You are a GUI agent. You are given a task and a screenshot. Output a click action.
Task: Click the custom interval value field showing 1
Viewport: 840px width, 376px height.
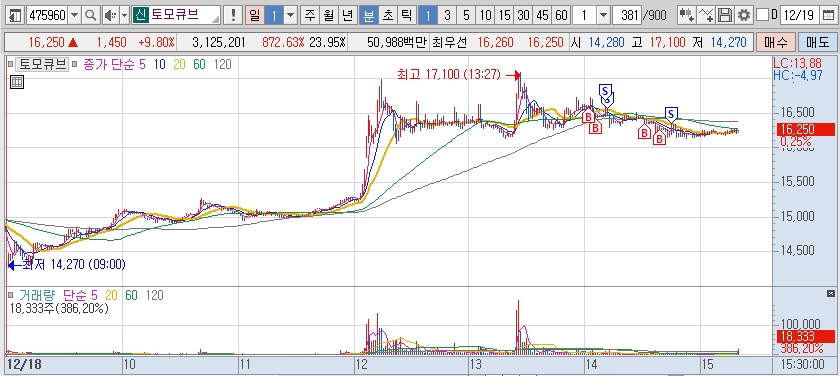[x=584, y=16]
